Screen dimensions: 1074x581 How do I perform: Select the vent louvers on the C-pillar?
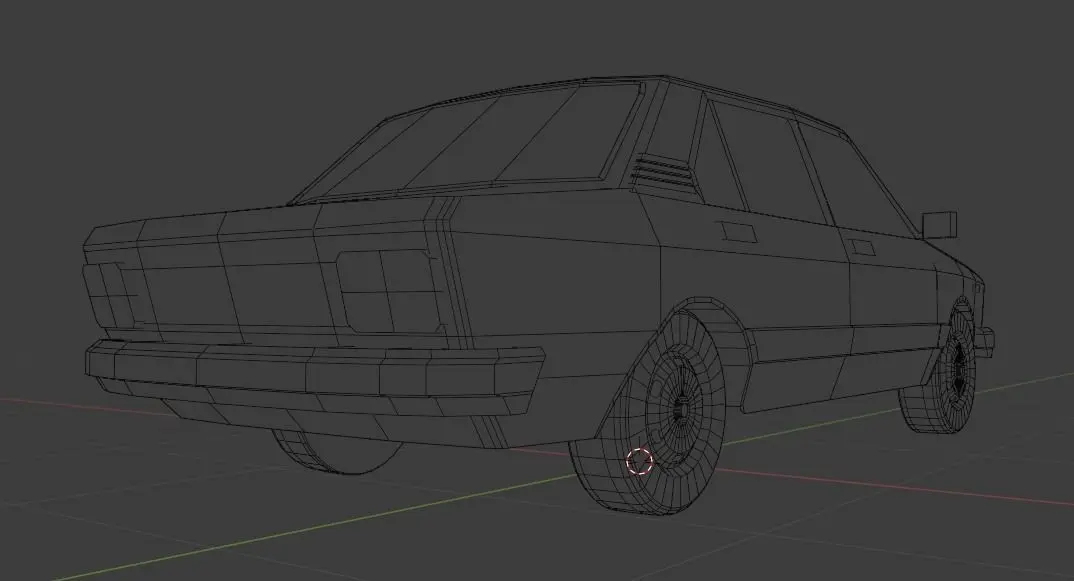pos(662,171)
